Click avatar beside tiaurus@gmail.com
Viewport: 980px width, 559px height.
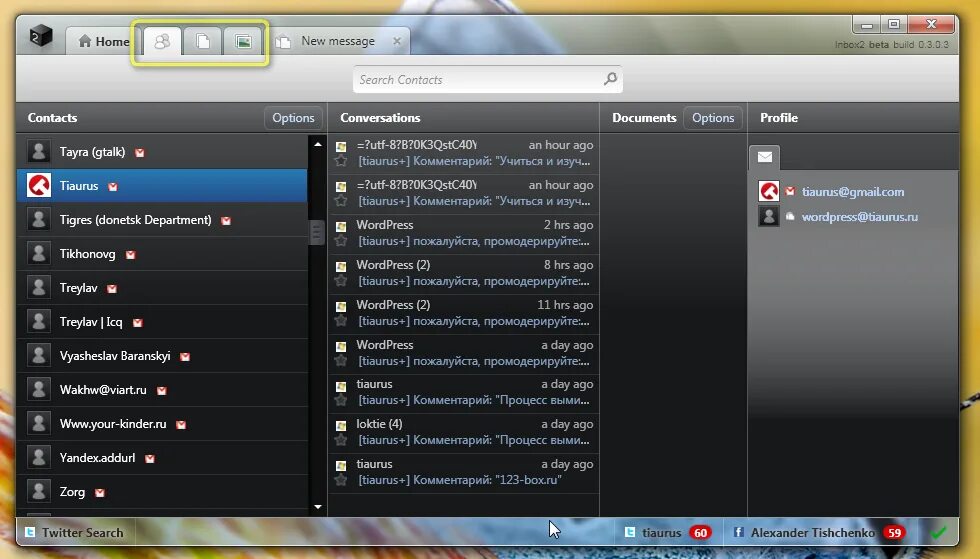point(769,191)
